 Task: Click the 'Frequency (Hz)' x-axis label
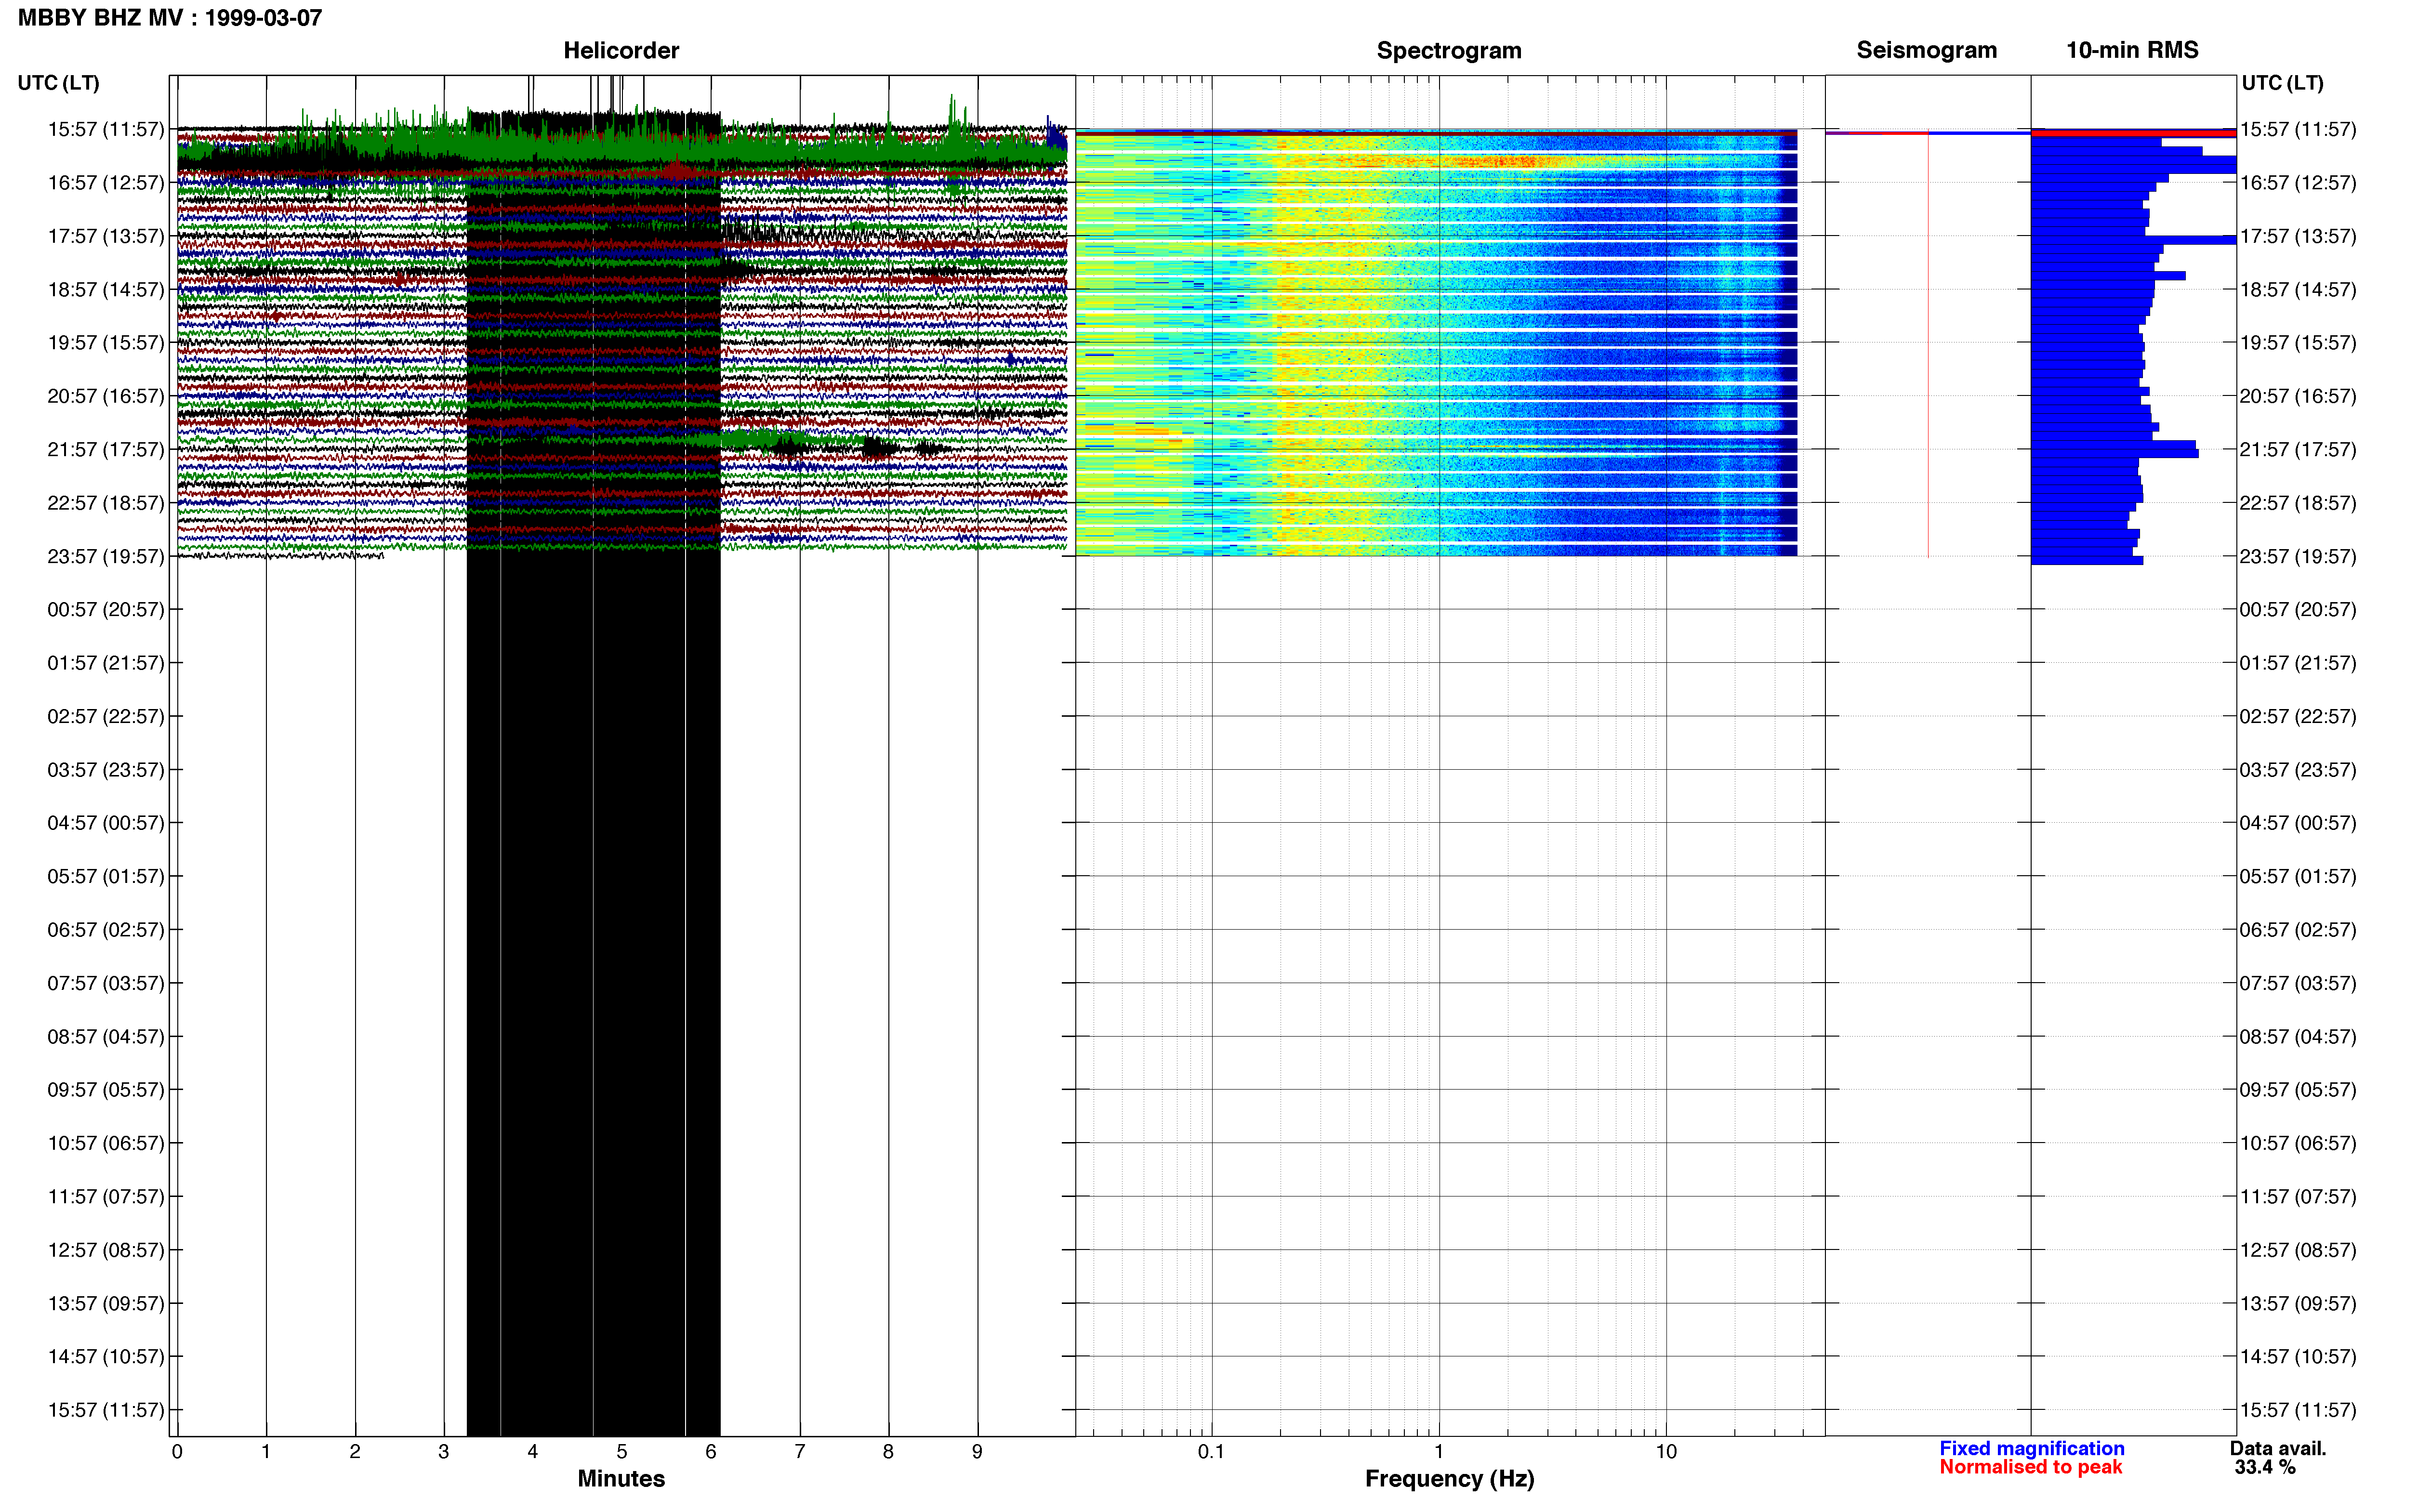[x=1449, y=1479]
